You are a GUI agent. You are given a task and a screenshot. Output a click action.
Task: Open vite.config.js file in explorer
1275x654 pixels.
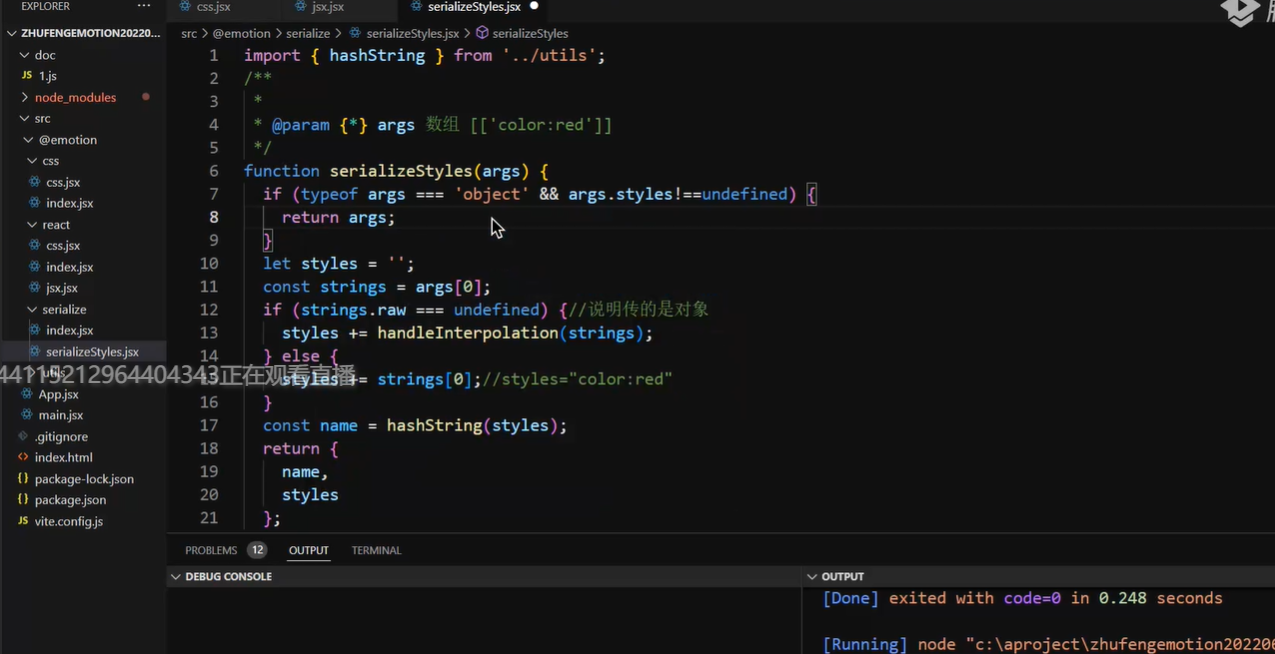[68, 521]
